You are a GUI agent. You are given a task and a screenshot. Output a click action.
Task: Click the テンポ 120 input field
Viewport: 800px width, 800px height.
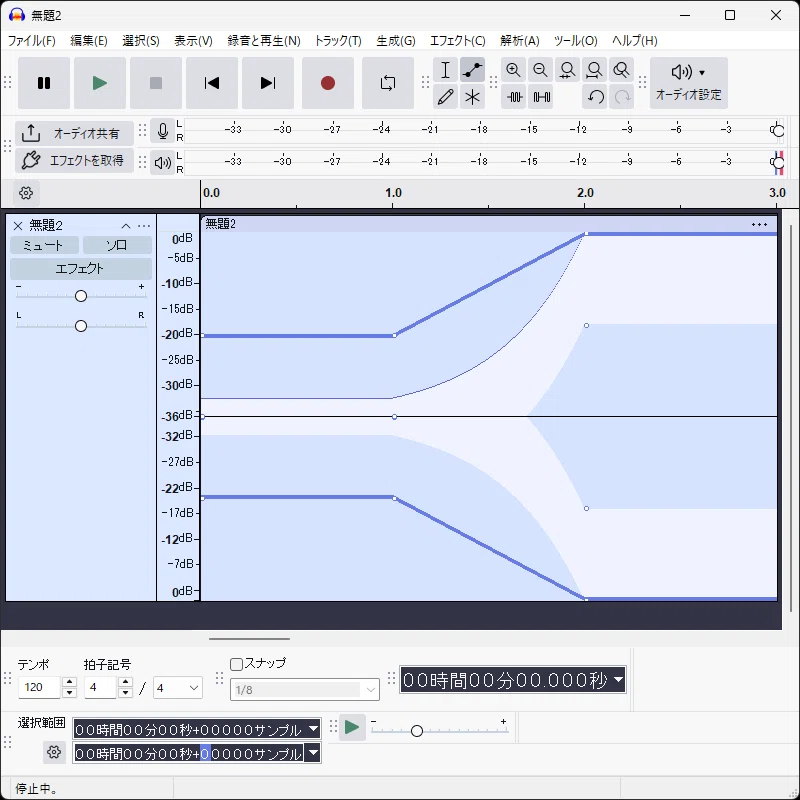(40, 687)
